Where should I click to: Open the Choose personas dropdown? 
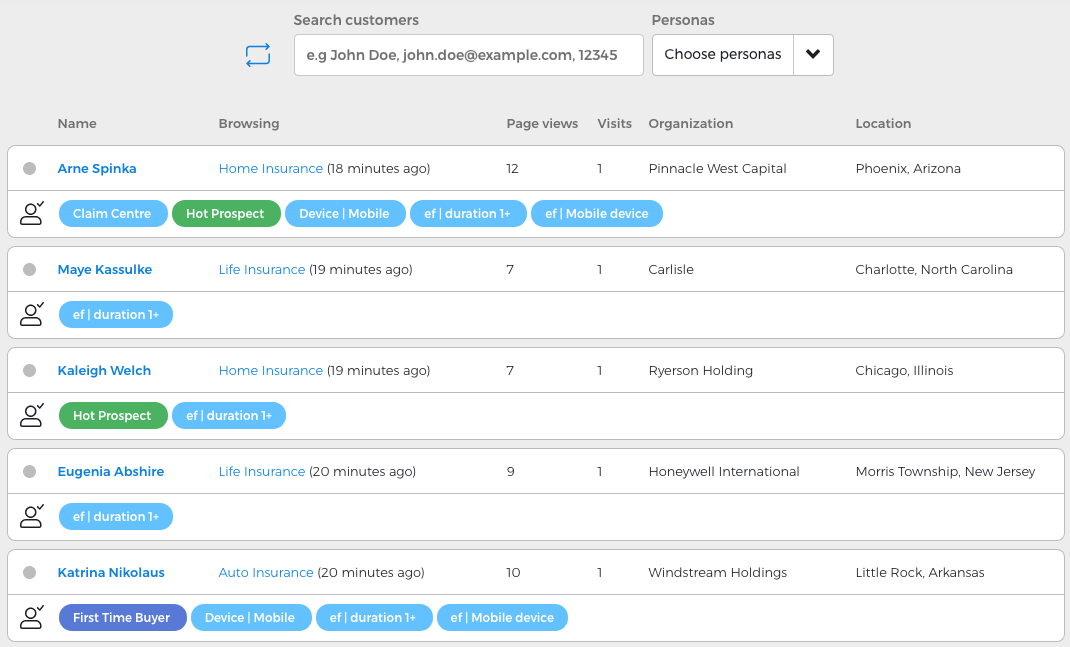[723, 55]
